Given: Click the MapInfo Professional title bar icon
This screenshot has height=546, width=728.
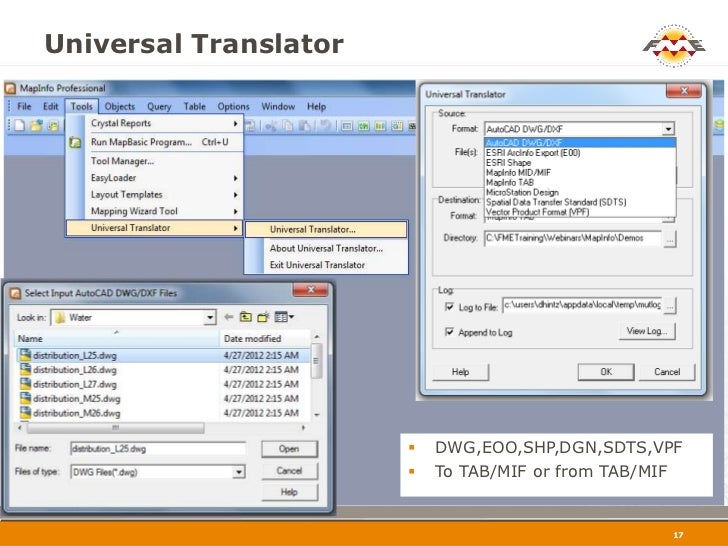Looking at the screenshot, I should point(10,88).
